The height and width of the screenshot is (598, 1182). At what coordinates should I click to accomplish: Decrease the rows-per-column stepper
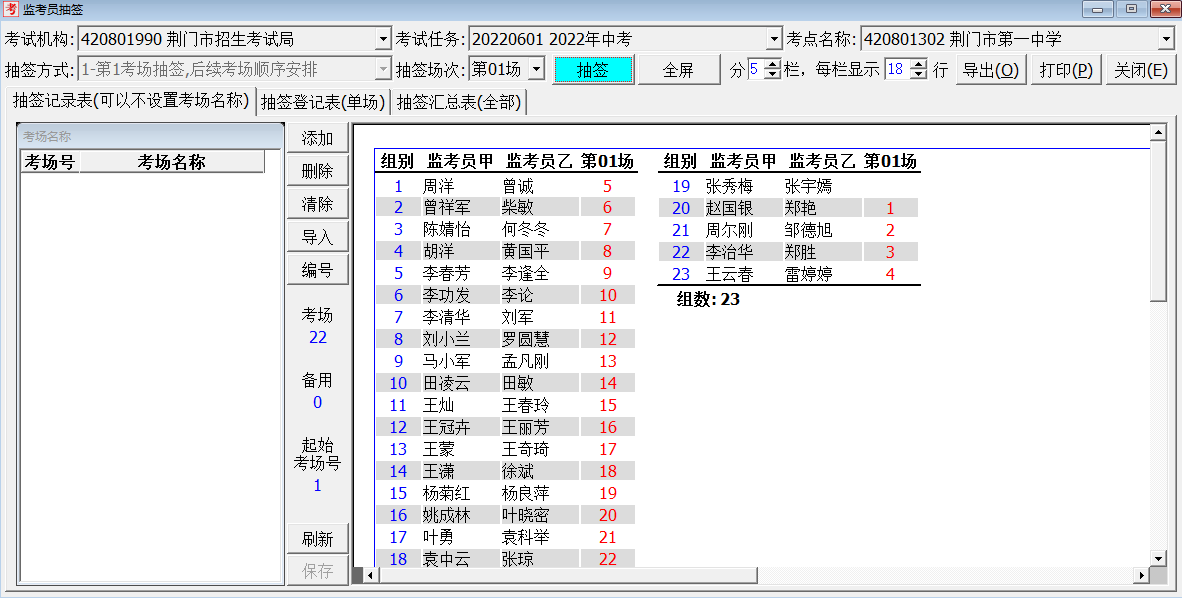(x=919, y=75)
